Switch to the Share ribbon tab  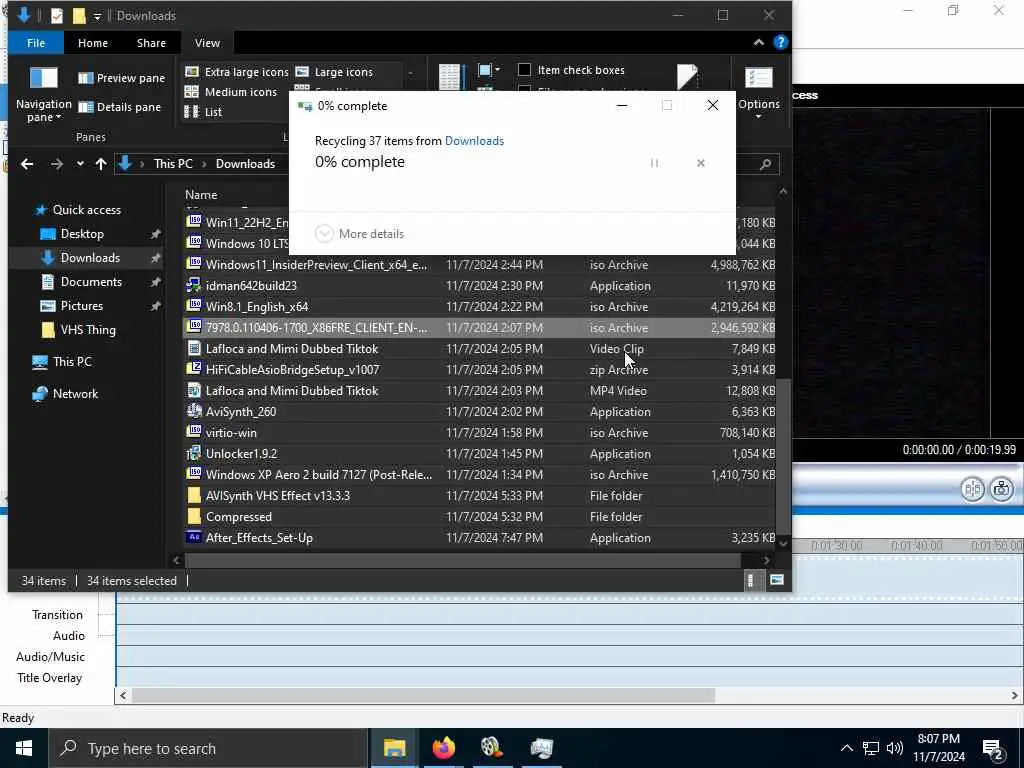pos(151,43)
